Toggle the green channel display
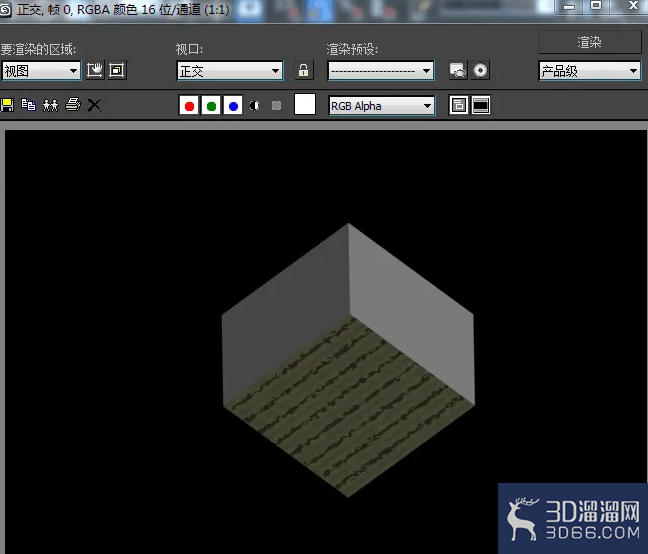Viewport: 648px width, 554px height. pos(211,106)
